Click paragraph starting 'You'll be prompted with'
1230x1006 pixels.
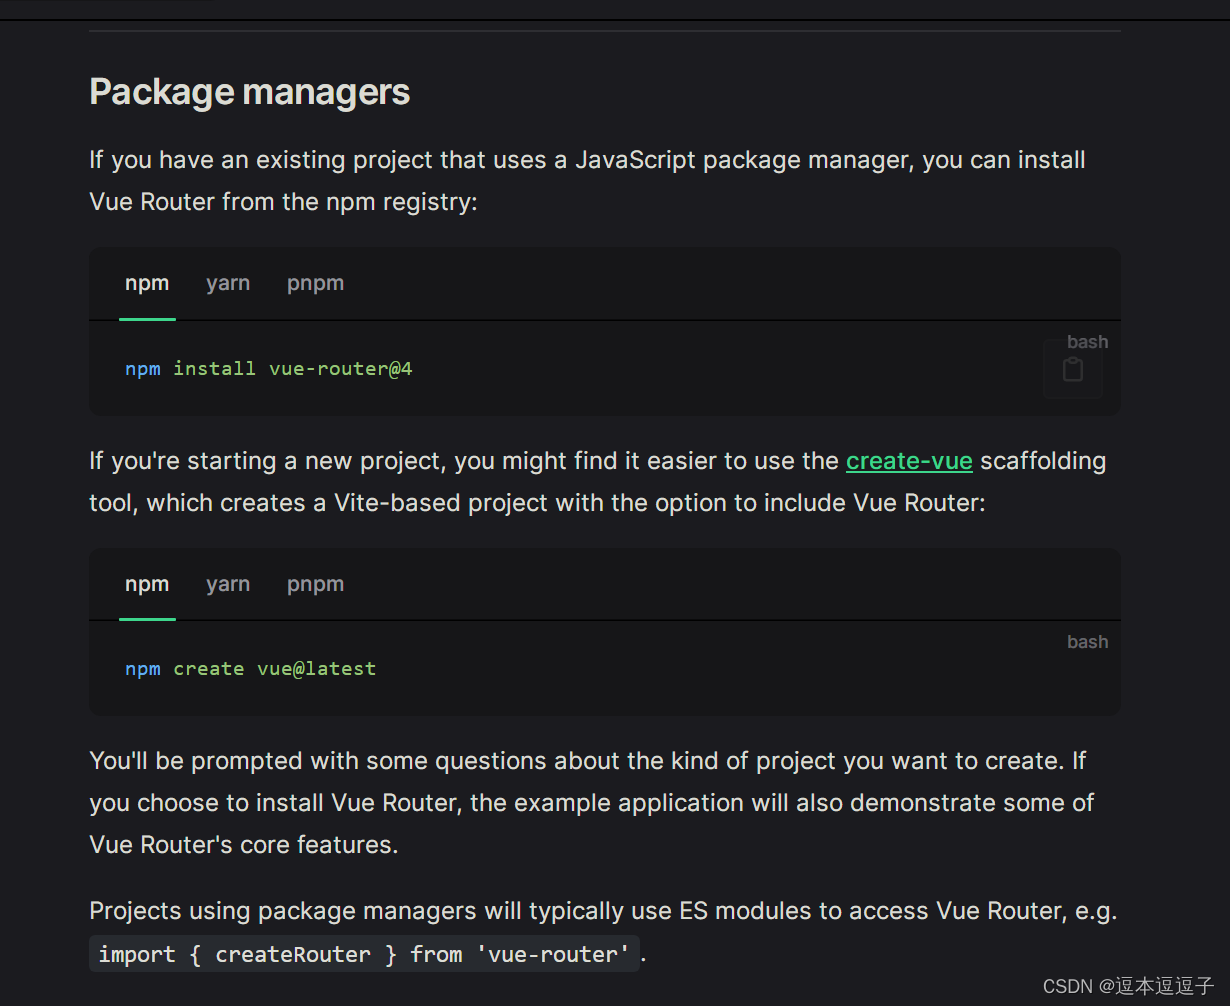[x=592, y=803]
